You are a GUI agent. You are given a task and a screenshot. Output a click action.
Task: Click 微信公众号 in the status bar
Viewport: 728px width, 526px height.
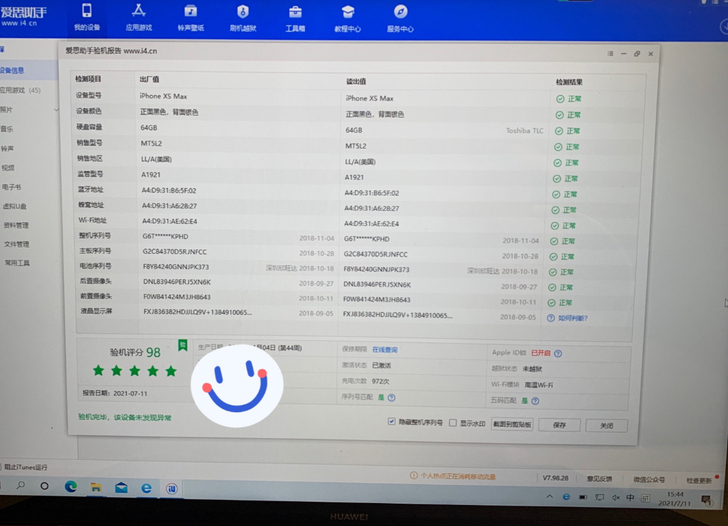point(649,480)
